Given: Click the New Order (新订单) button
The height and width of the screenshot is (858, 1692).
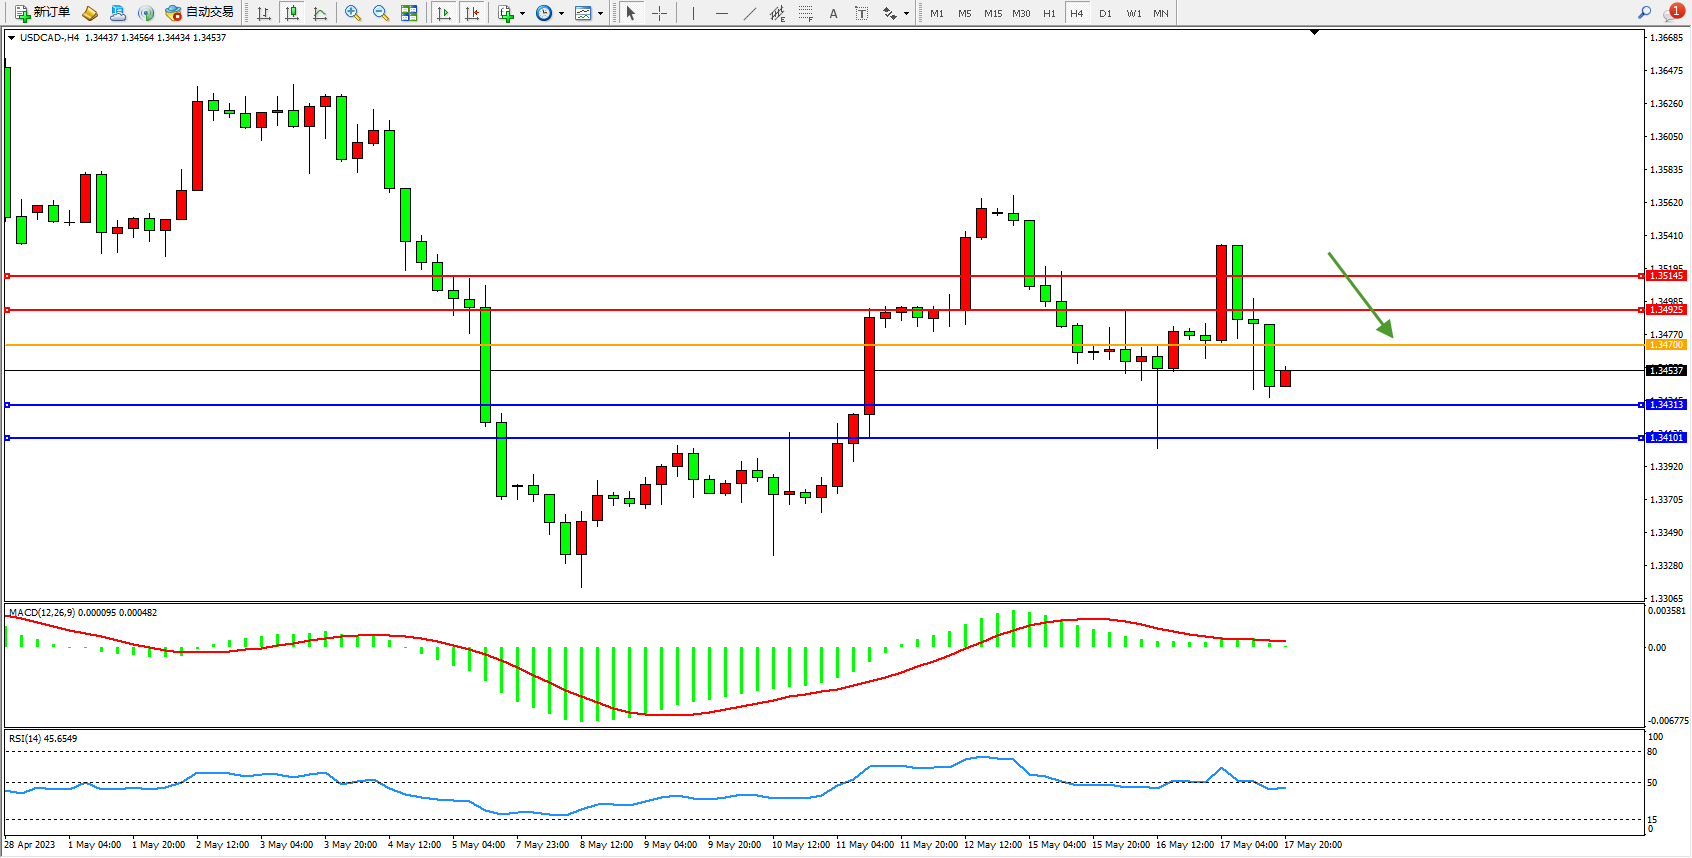Looking at the screenshot, I should [x=42, y=13].
